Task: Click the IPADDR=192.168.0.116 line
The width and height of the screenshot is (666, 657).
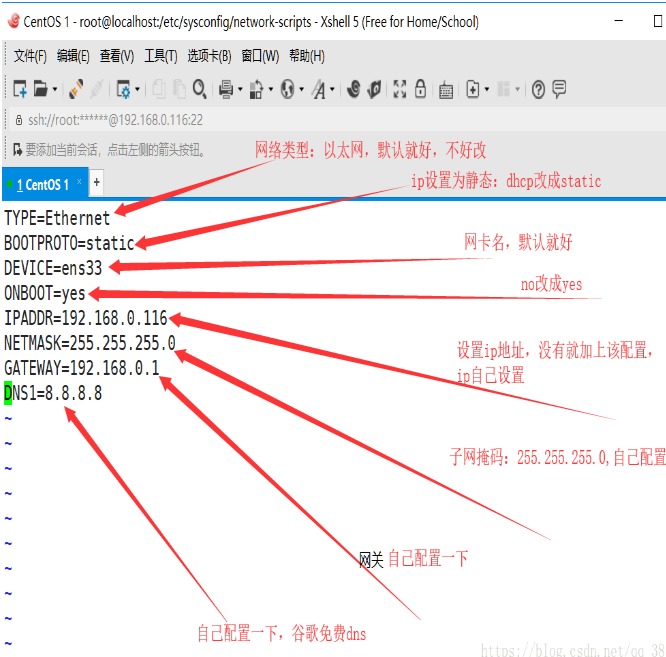Action: click(86, 319)
